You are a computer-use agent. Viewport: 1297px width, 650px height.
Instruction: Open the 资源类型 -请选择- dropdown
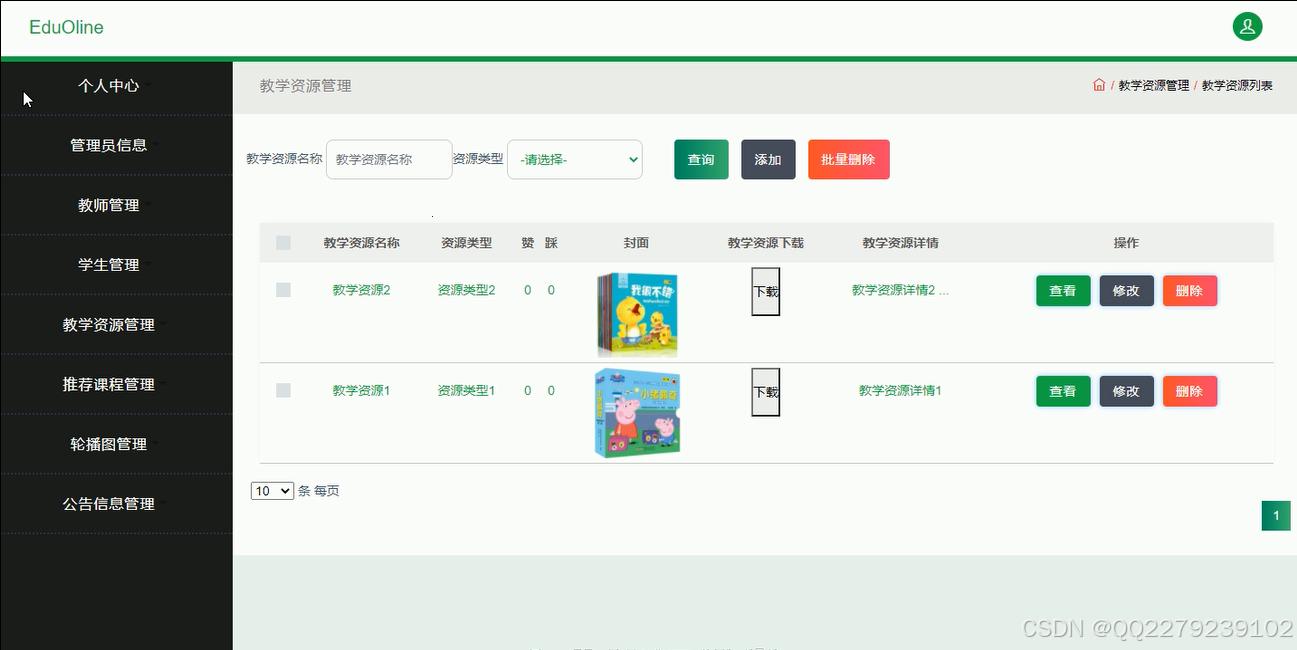(575, 159)
